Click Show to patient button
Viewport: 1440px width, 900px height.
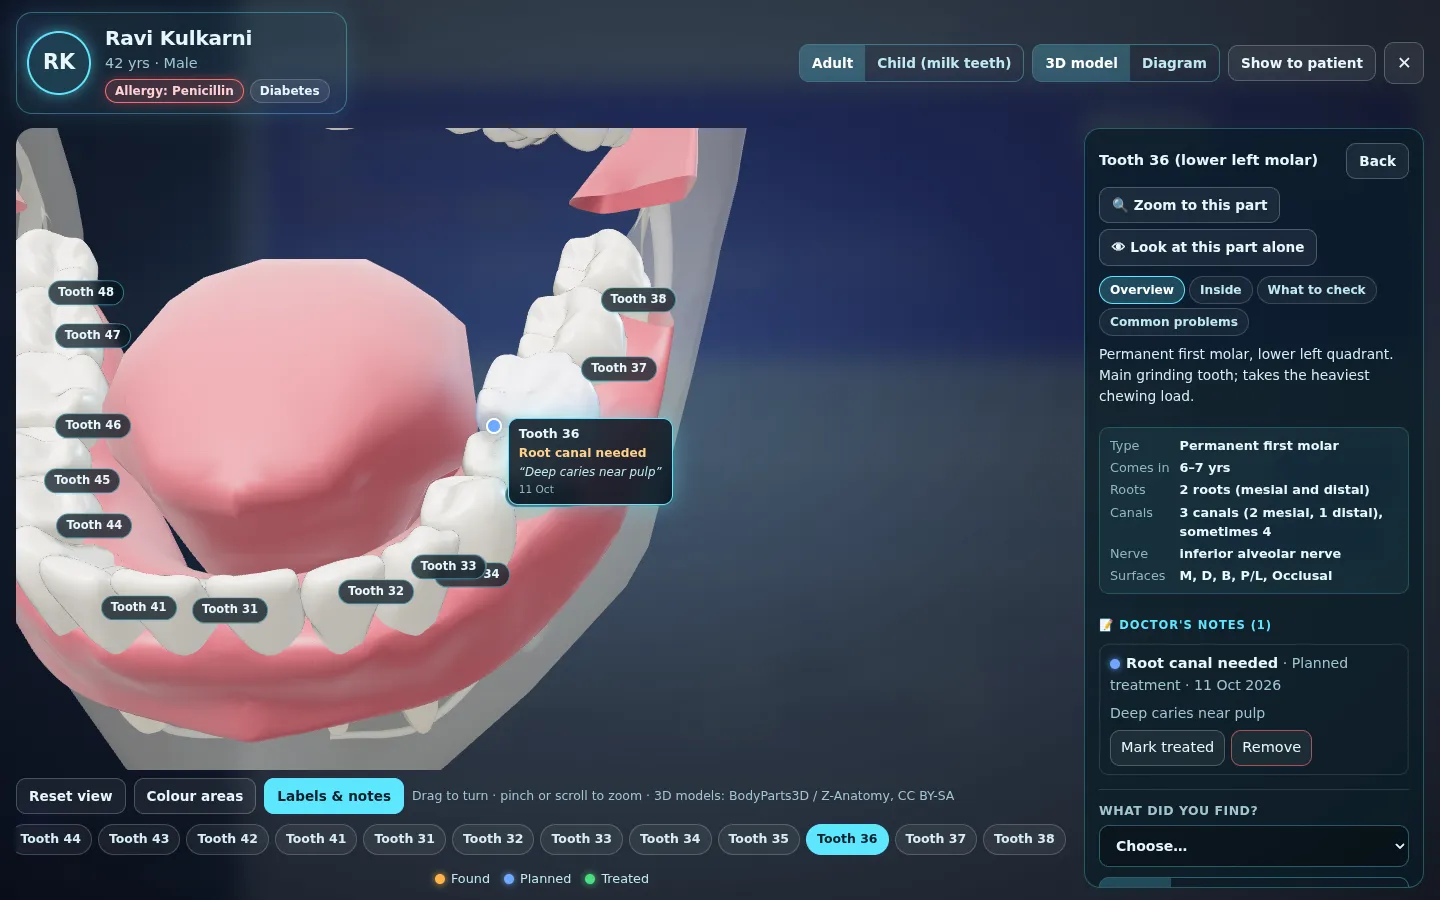click(1302, 63)
